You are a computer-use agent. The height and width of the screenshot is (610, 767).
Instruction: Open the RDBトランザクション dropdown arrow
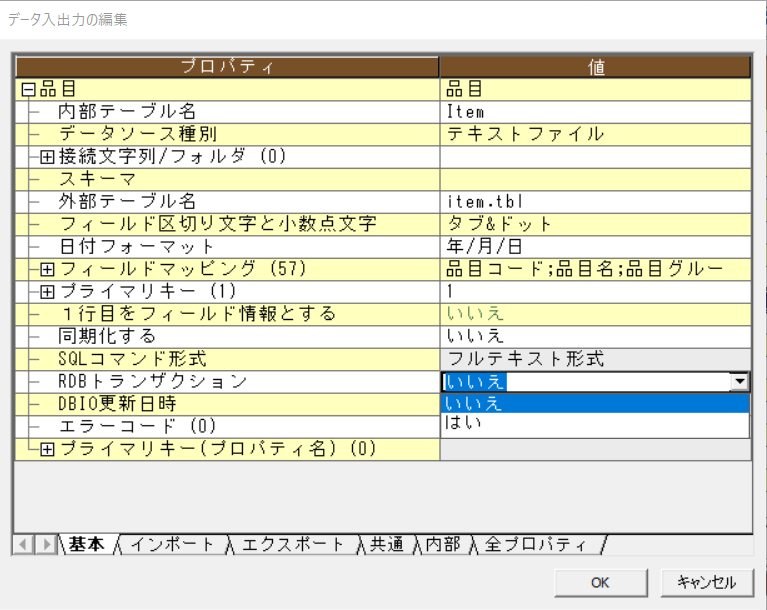coord(740,382)
